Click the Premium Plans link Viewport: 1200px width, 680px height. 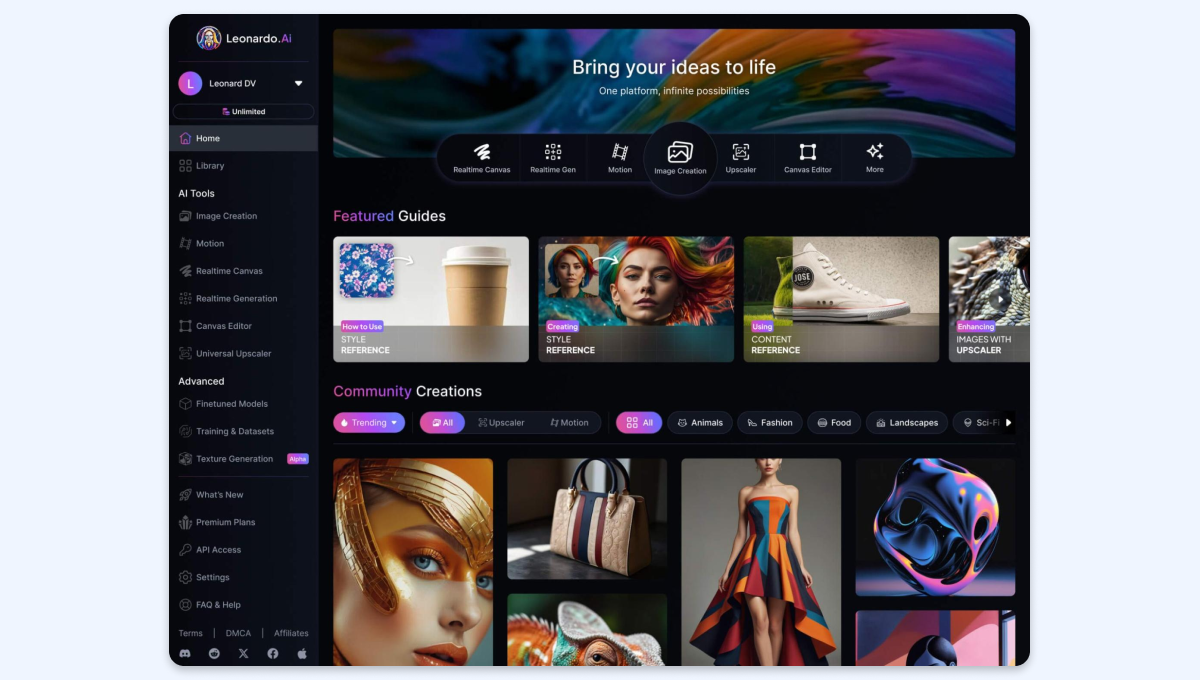pos(225,522)
